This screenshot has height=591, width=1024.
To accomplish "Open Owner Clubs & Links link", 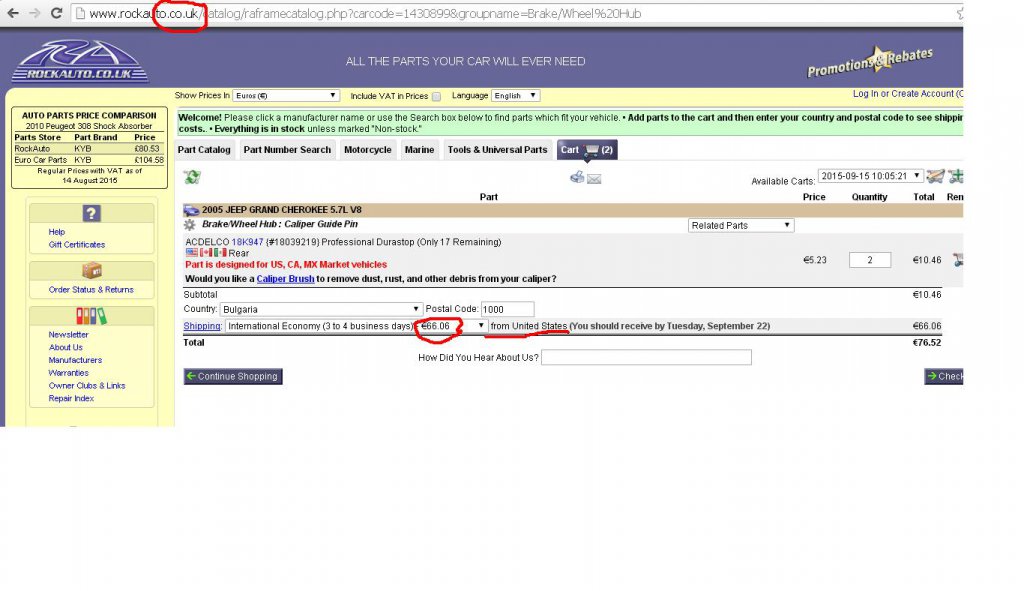I will [87, 386].
